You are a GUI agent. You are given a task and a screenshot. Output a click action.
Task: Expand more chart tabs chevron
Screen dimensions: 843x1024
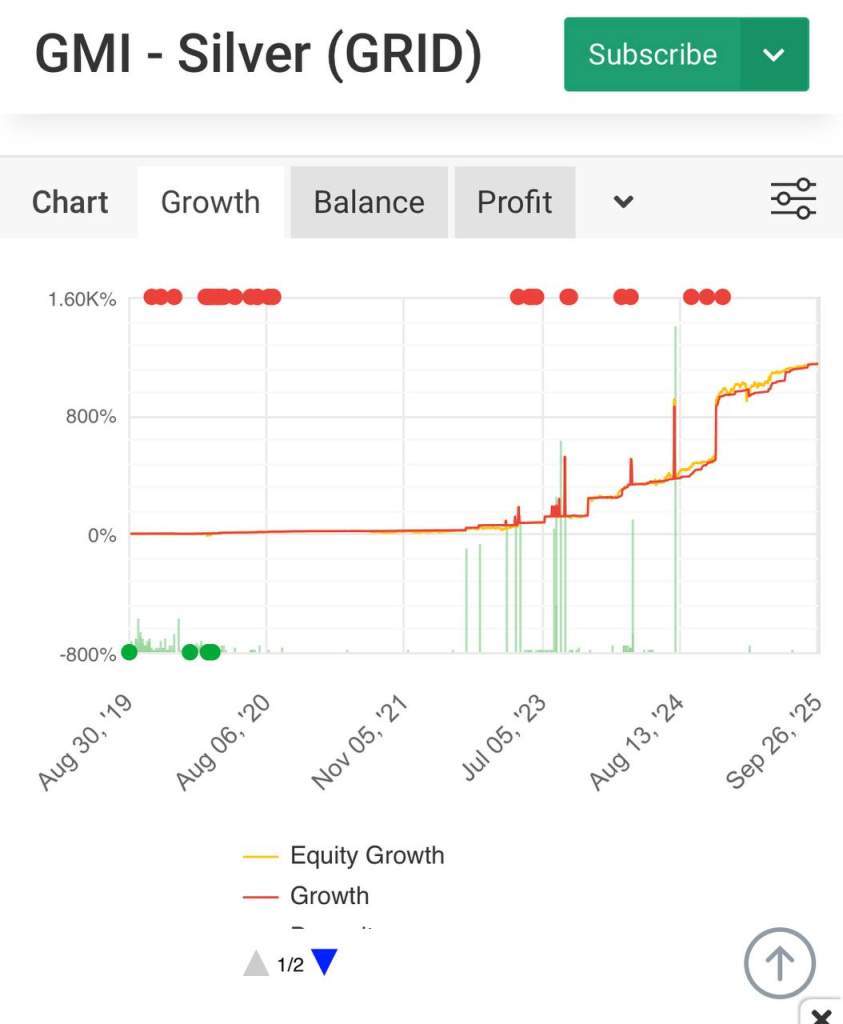tap(623, 202)
